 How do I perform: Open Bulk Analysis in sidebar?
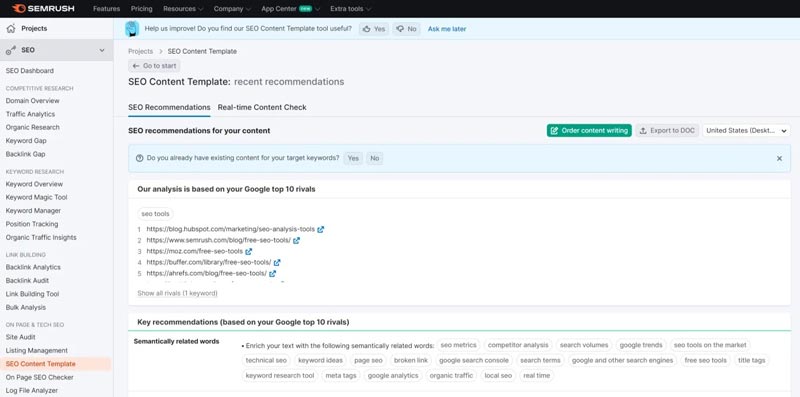tap(26, 308)
